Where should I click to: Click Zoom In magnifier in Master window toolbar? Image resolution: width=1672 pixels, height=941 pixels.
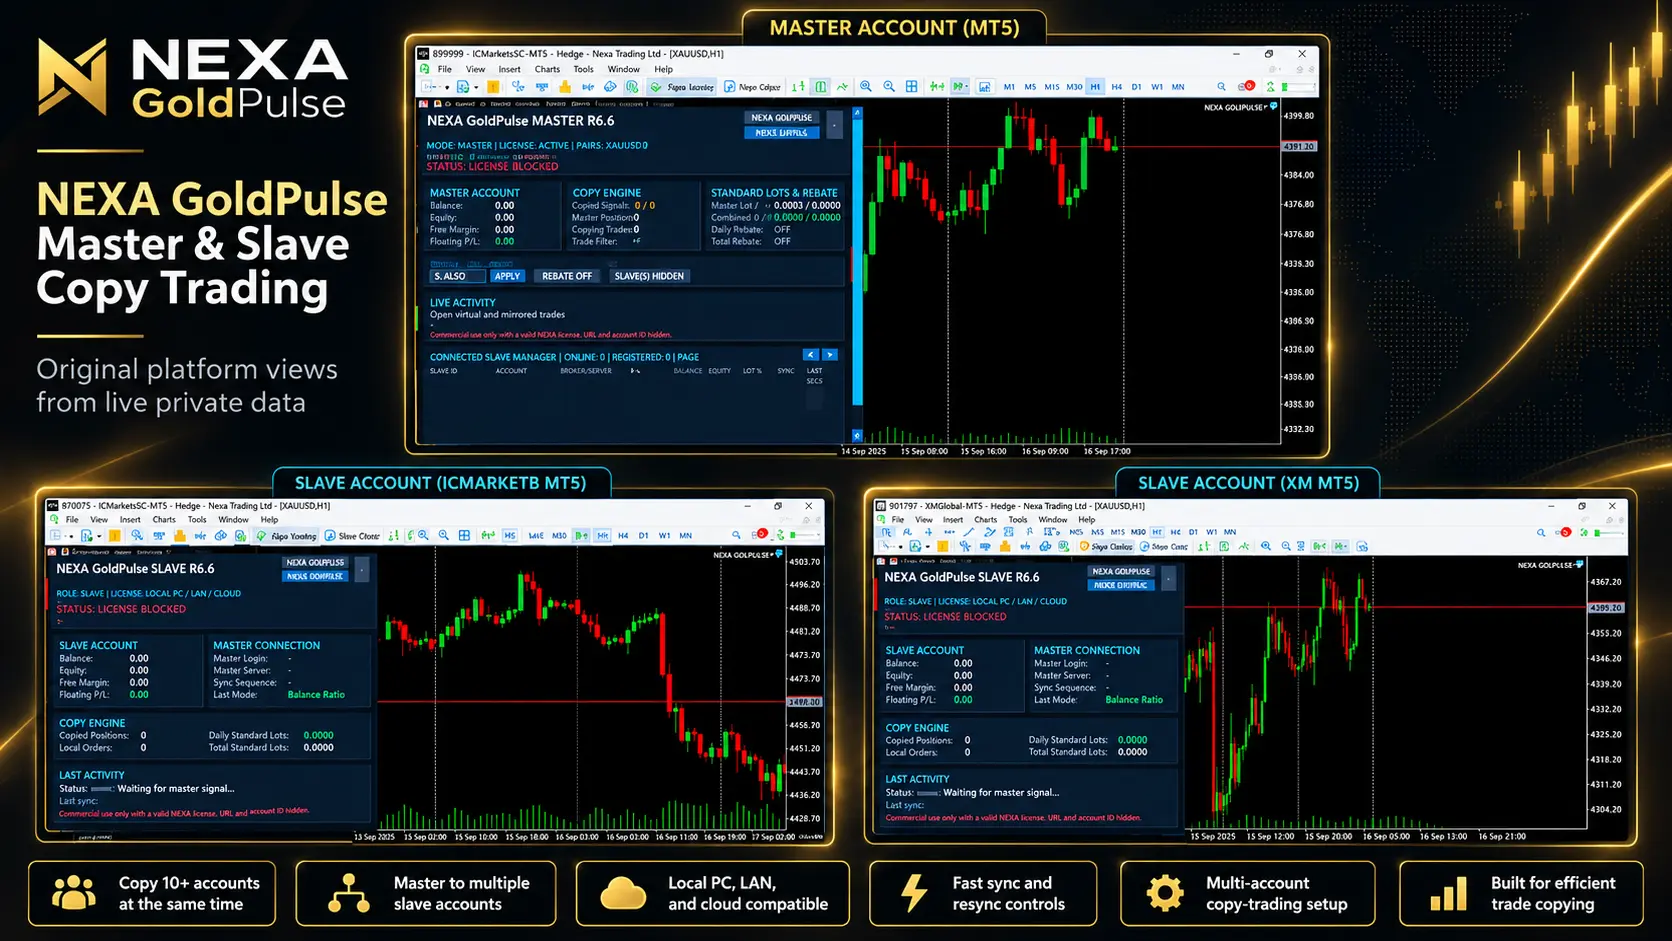tap(865, 87)
